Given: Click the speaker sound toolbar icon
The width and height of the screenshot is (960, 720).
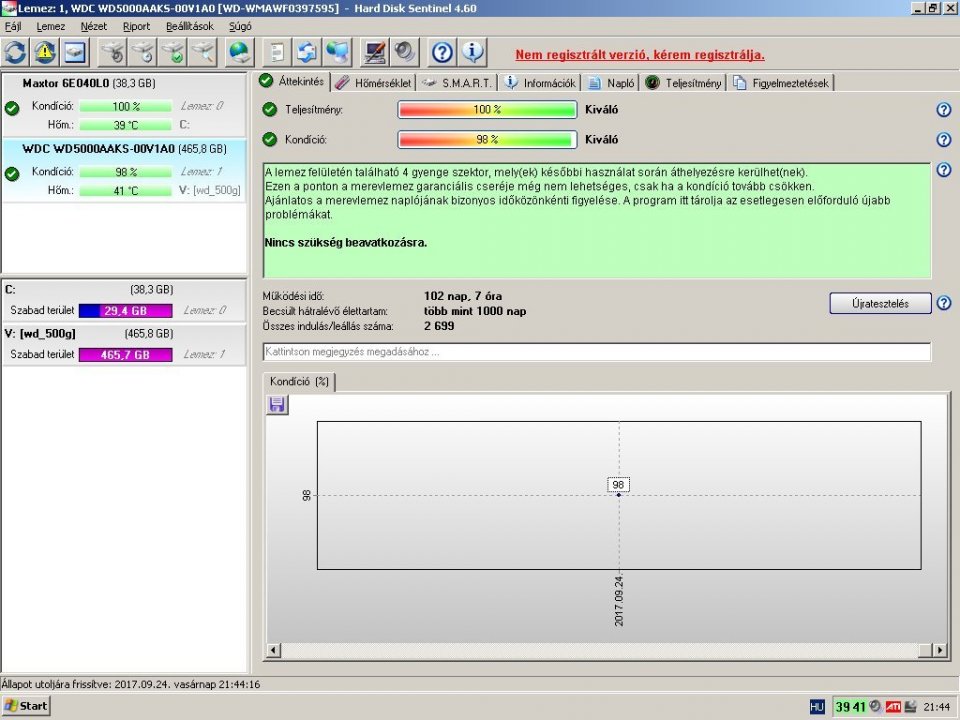Looking at the screenshot, I should pos(404,53).
